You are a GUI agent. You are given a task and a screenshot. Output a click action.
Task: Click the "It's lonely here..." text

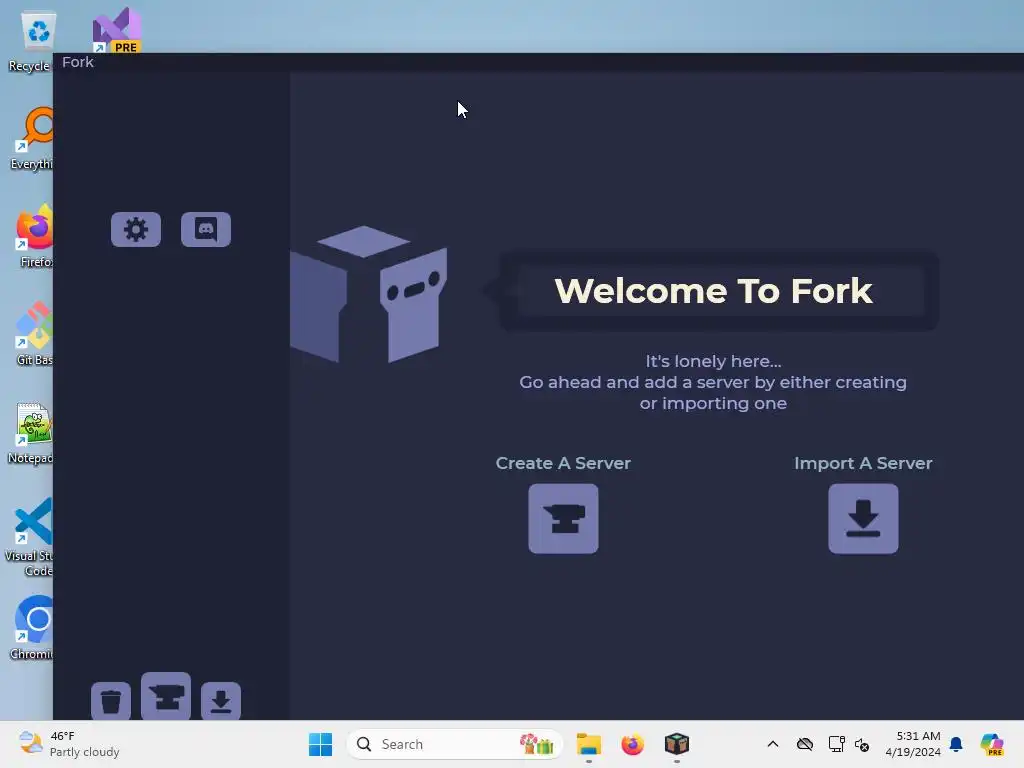[x=713, y=361]
